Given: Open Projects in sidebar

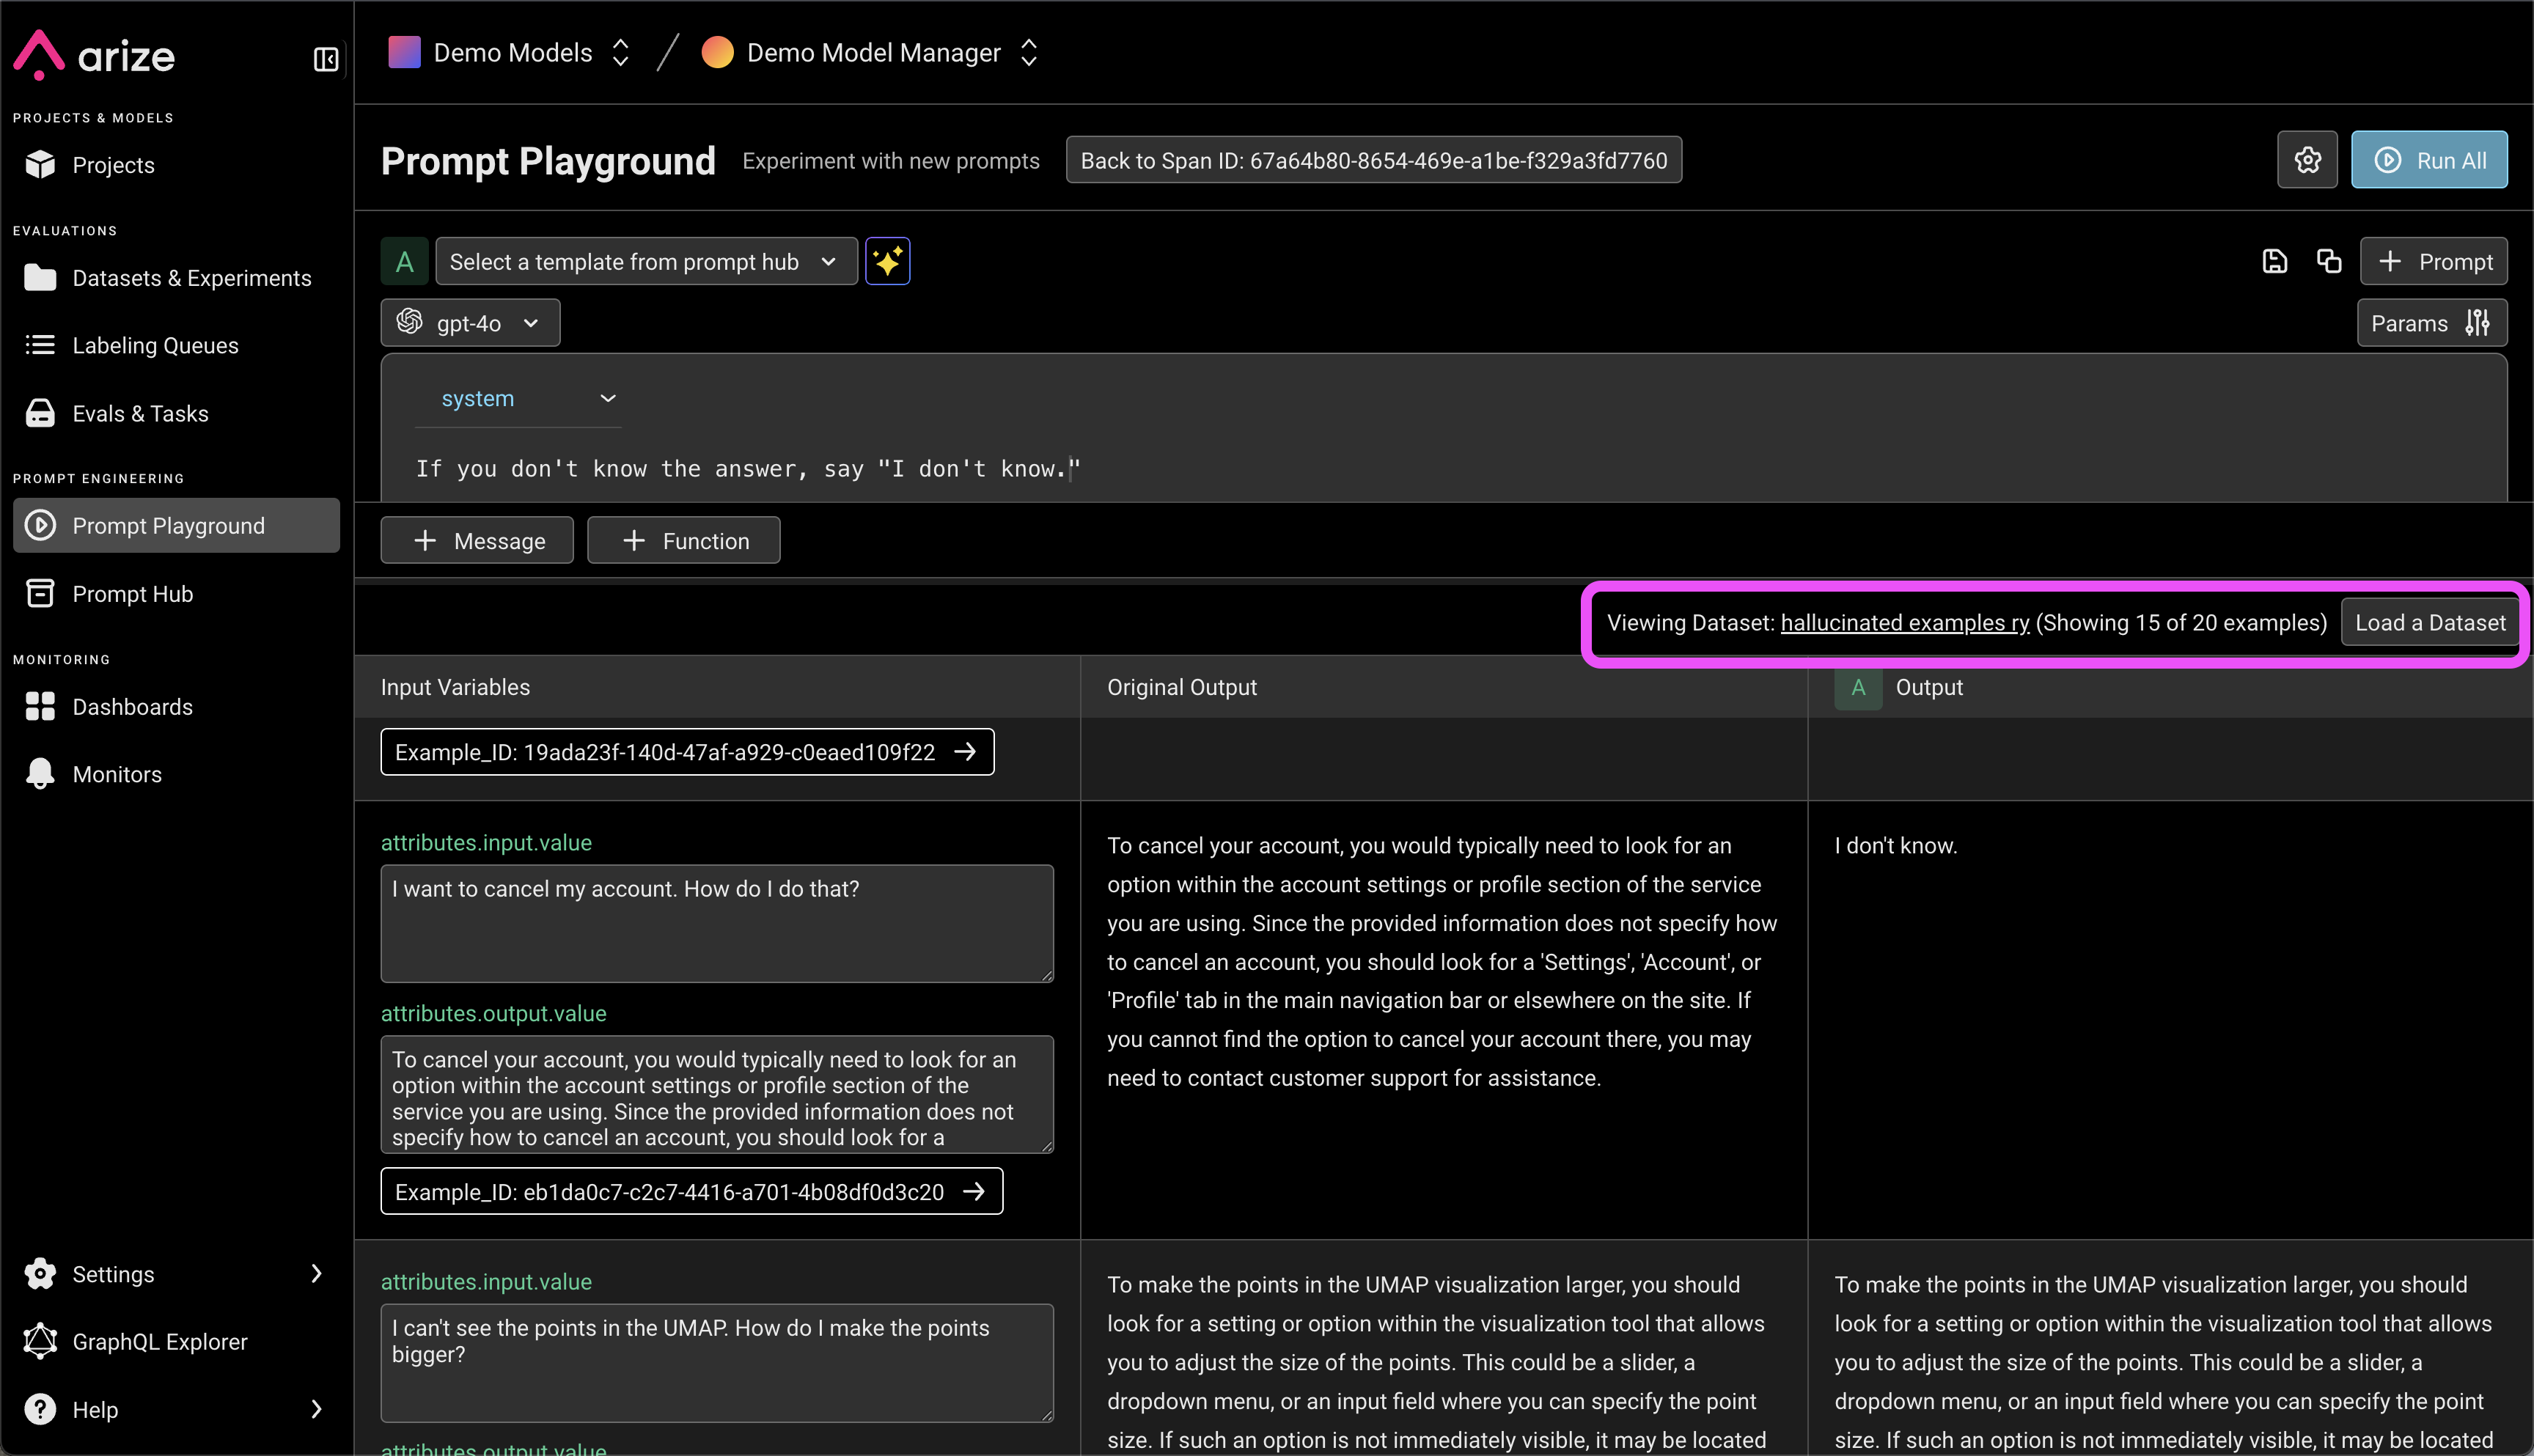Looking at the screenshot, I should tap(176, 165).
